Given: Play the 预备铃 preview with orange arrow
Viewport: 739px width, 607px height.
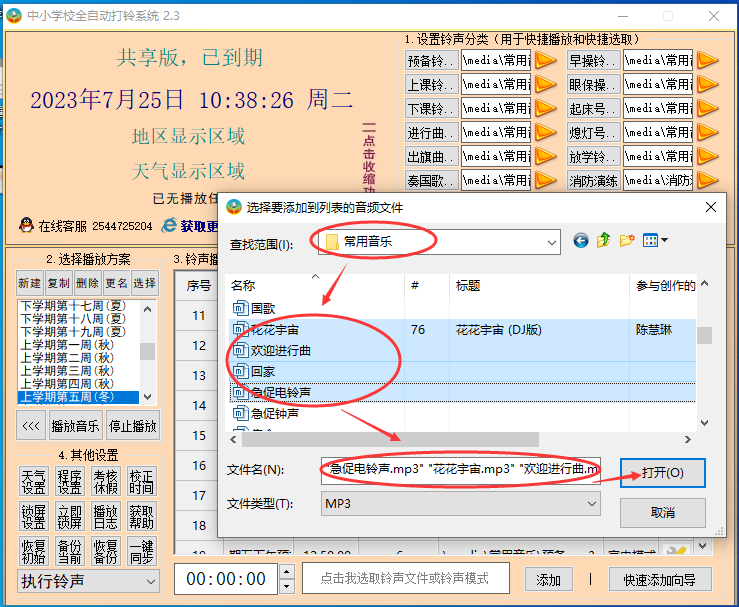Looking at the screenshot, I should 545,60.
